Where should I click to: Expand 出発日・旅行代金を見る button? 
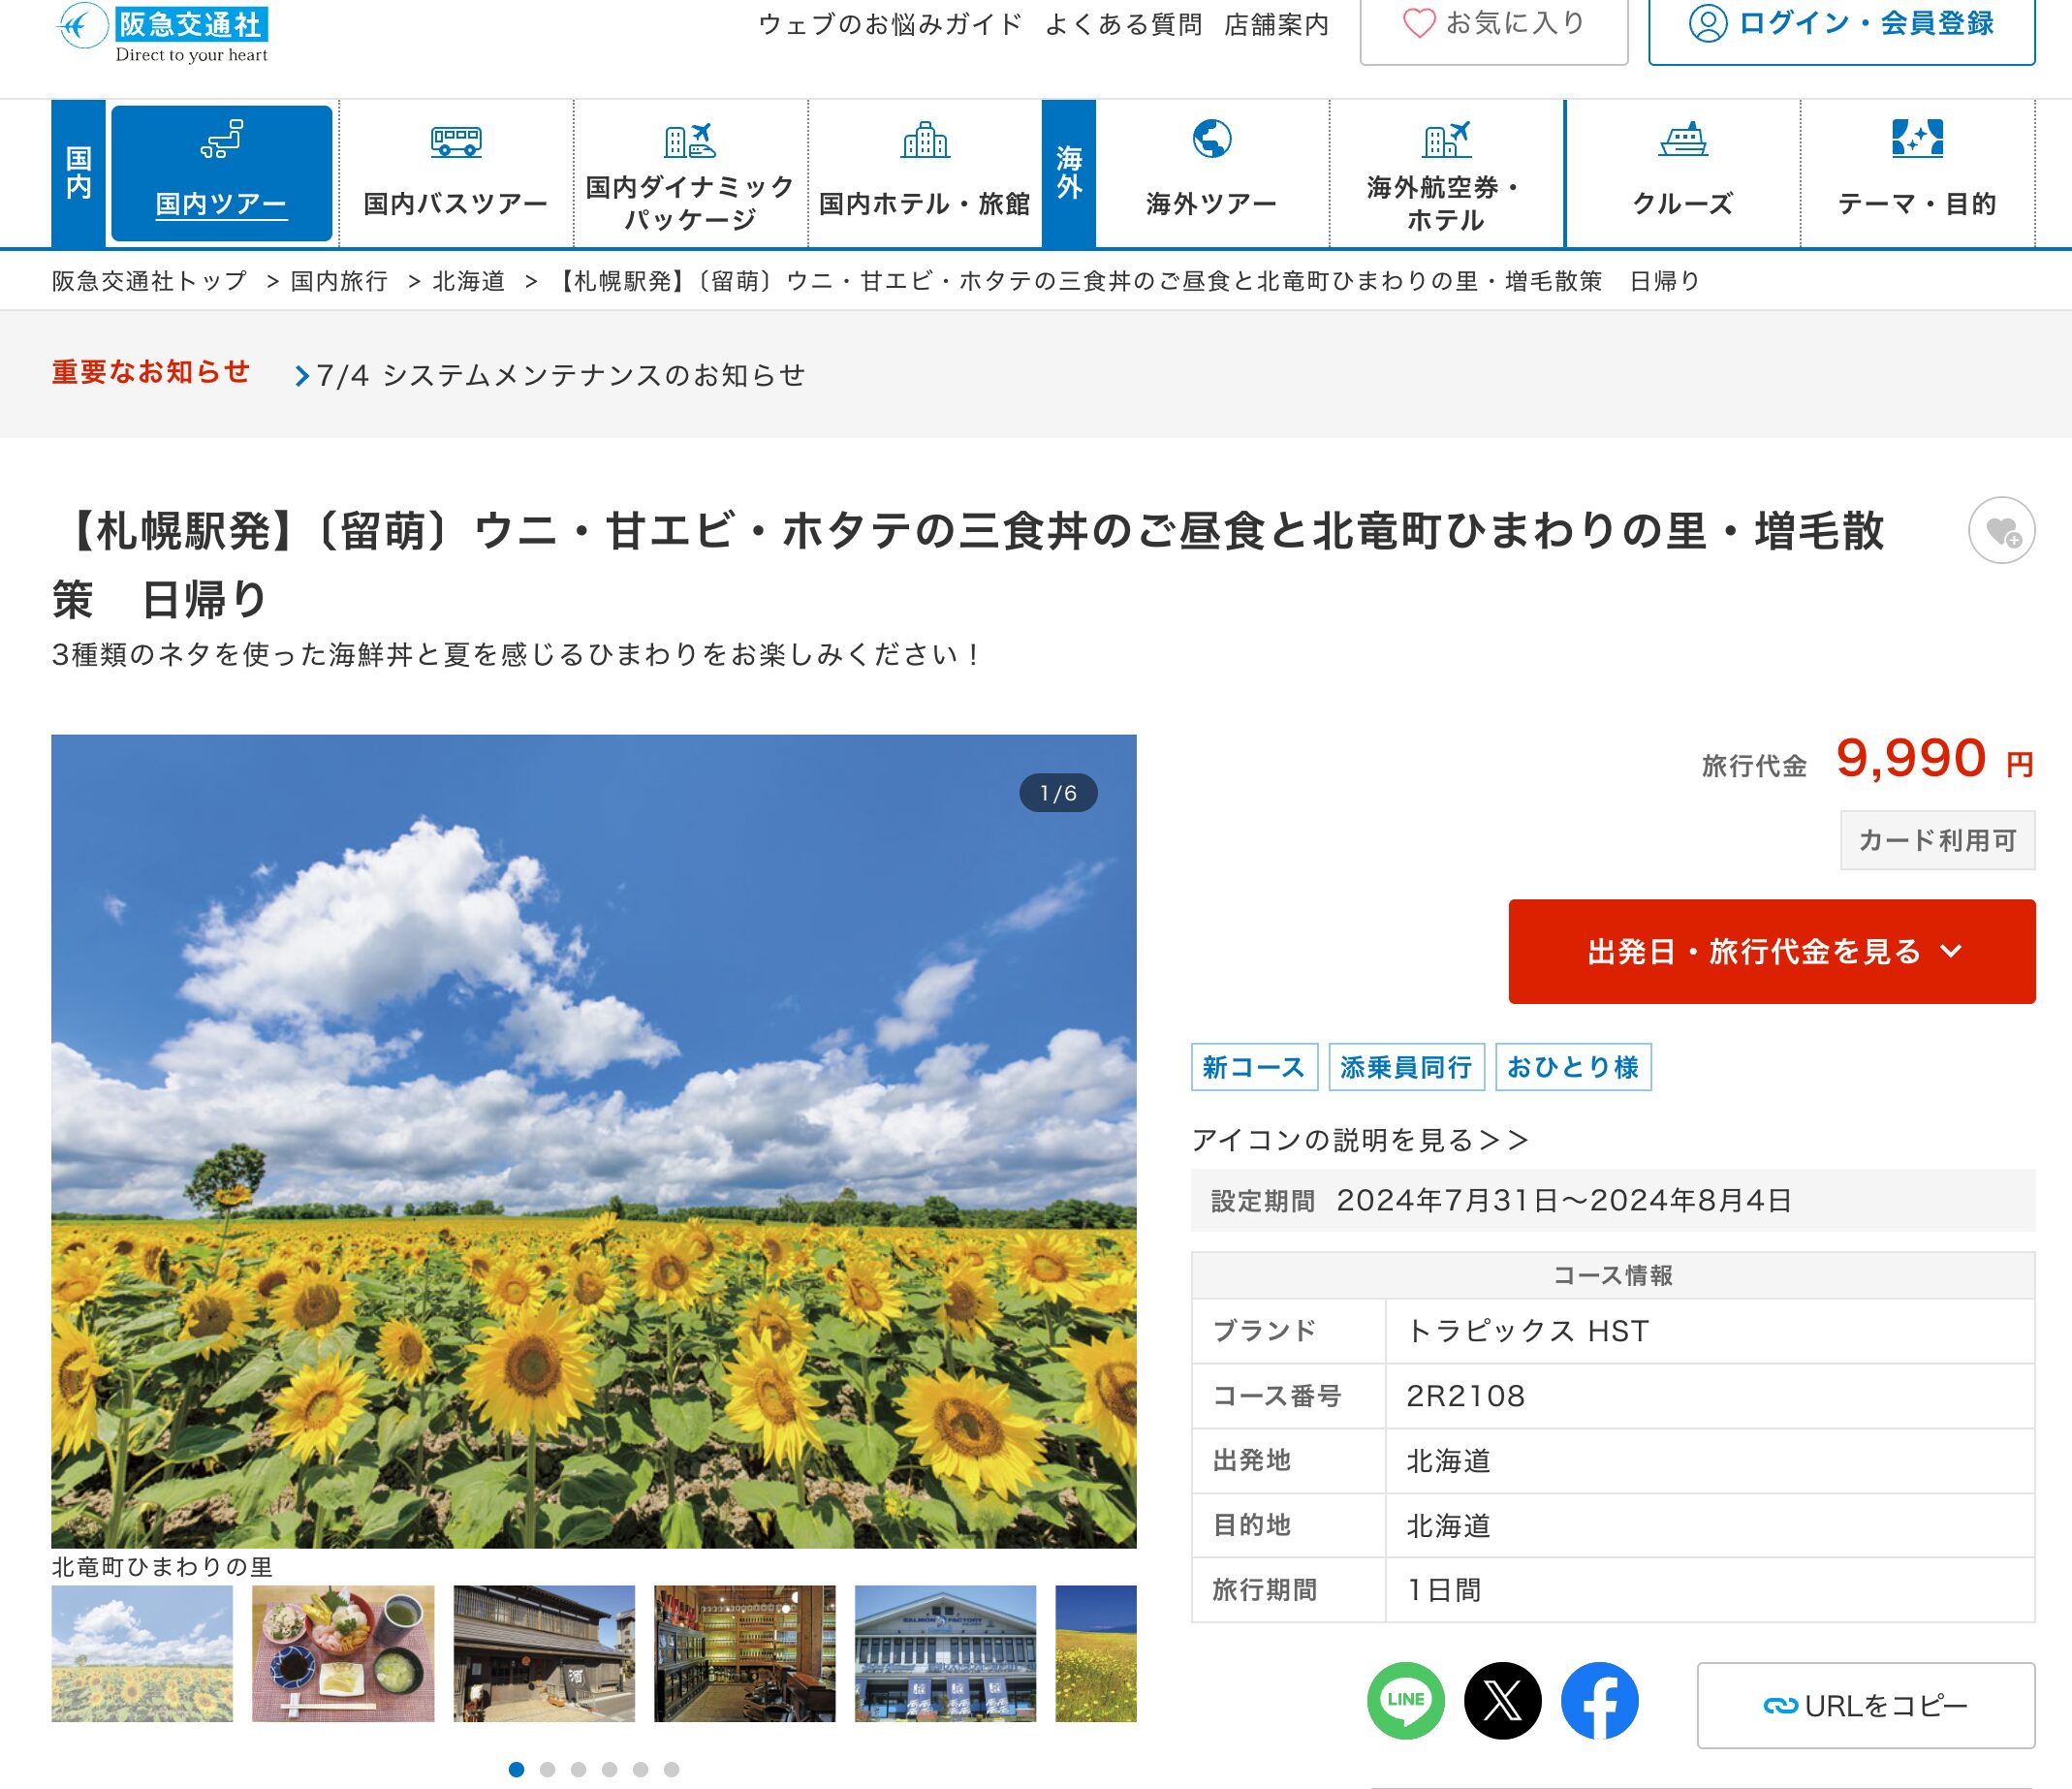[x=1771, y=951]
